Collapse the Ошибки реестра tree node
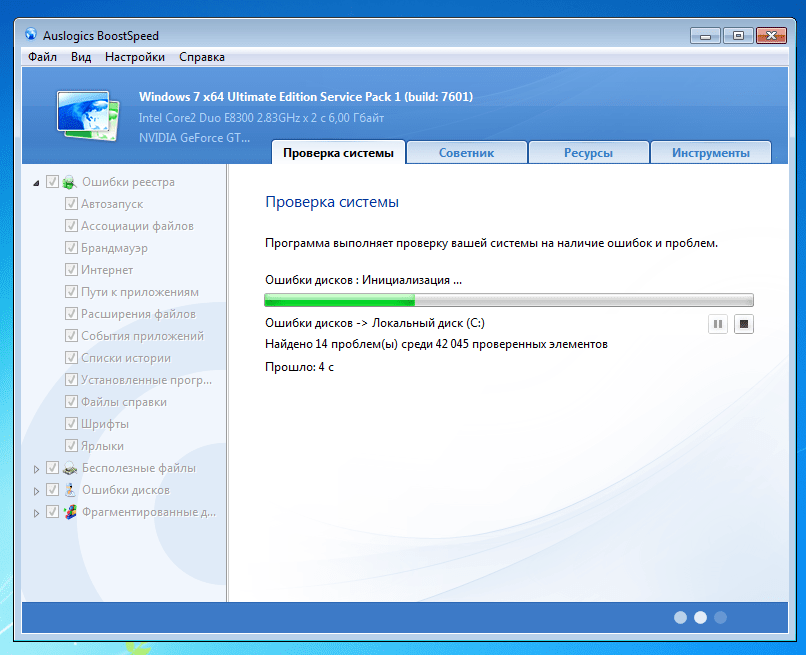806x655 pixels. 36,183
